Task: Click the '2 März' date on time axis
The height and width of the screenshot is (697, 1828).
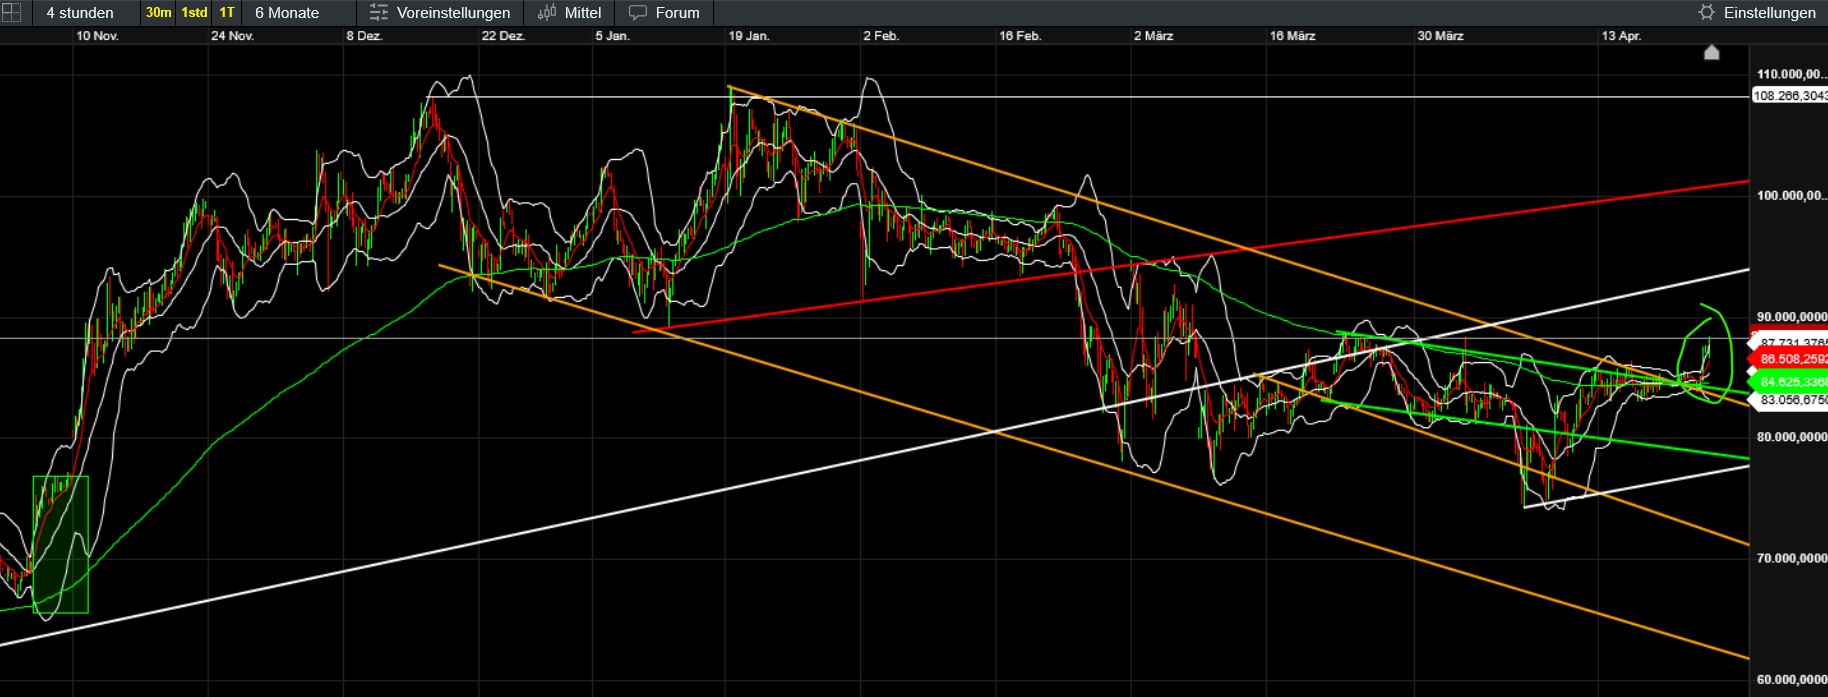Action: (1153, 36)
